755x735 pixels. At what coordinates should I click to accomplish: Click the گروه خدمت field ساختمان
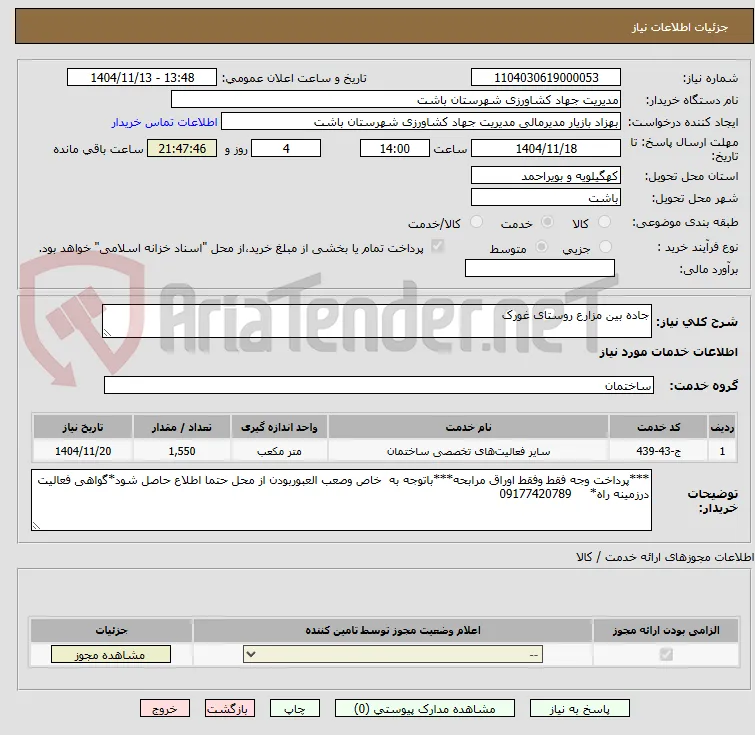pyautogui.click(x=379, y=385)
